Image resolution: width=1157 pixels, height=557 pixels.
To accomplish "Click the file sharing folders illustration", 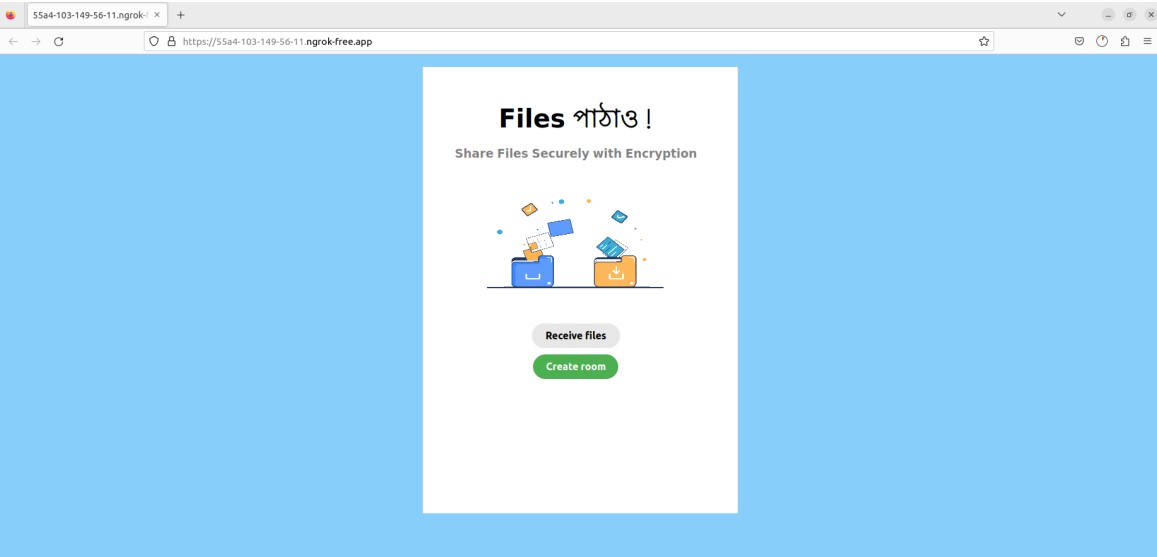I will (576, 243).
